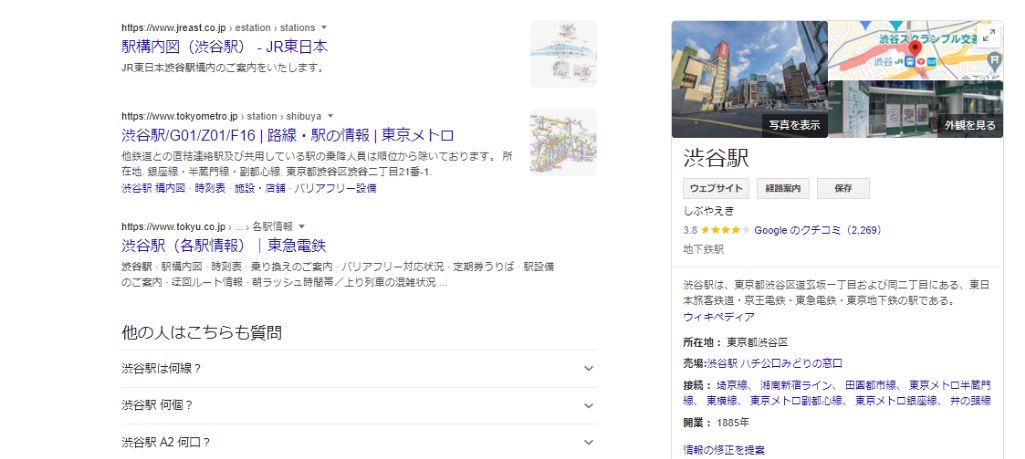The width and height of the screenshot is (1025, 459).
Task: Open sitelink 施設・店舗
Action: [x=260, y=188]
